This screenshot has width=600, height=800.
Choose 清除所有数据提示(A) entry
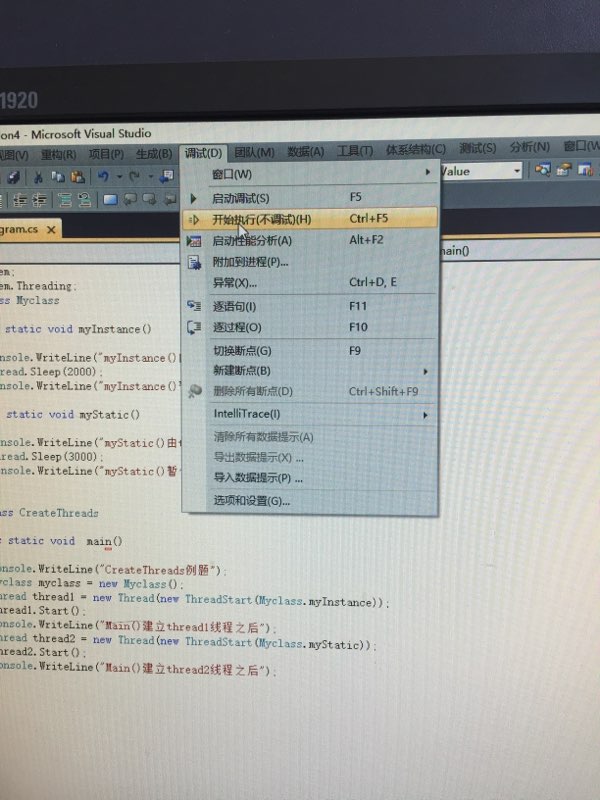[x=310, y=437]
